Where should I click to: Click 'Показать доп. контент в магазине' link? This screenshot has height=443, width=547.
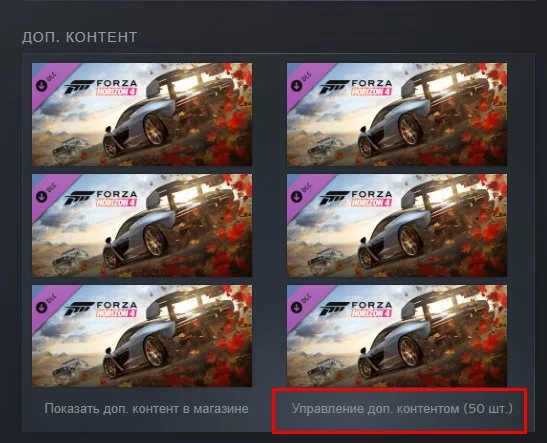(147, 408)
